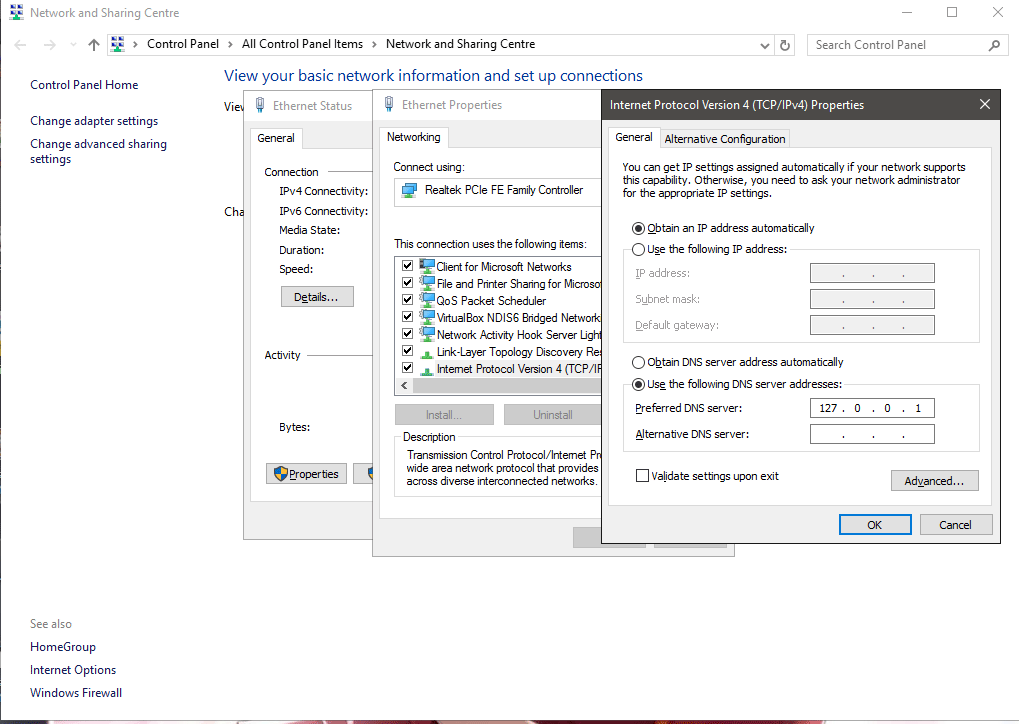The width and height of the screenshot is (1019, 724).
Task: Click the Preferred DNS server field
Action: pyautogui.click(x=872, y=408)
